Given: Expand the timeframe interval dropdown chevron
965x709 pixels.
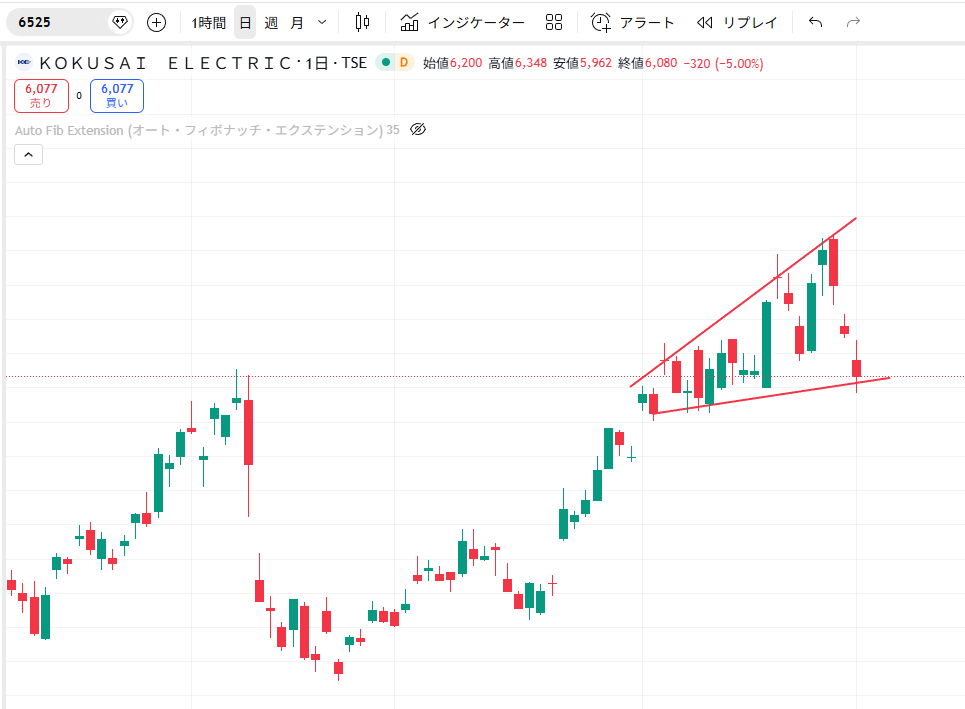Looking at the screenshot, I should 321,22.
